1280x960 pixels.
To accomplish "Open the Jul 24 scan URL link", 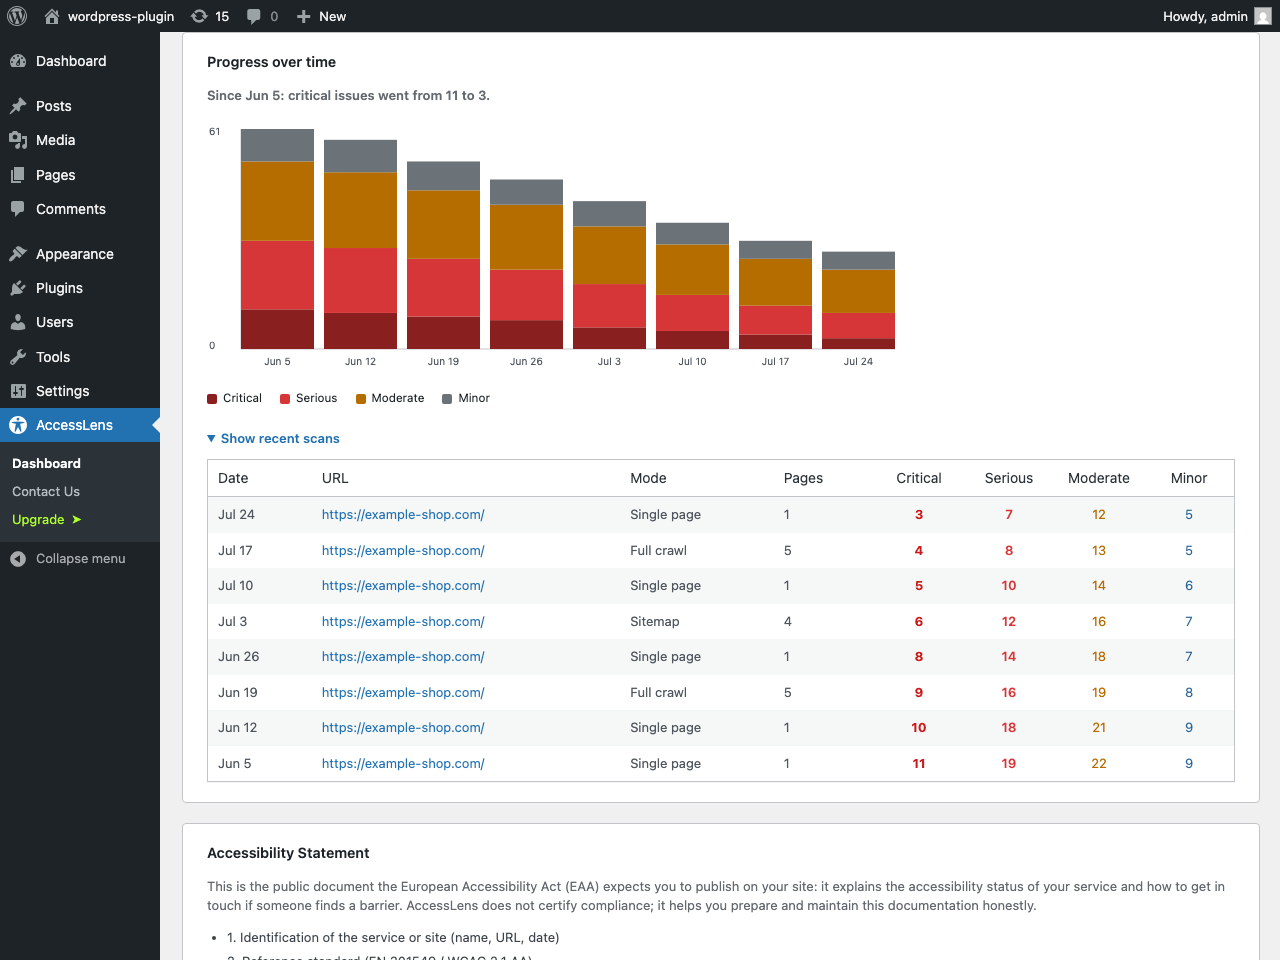I will pyautogui.click(x=403, y=514).
